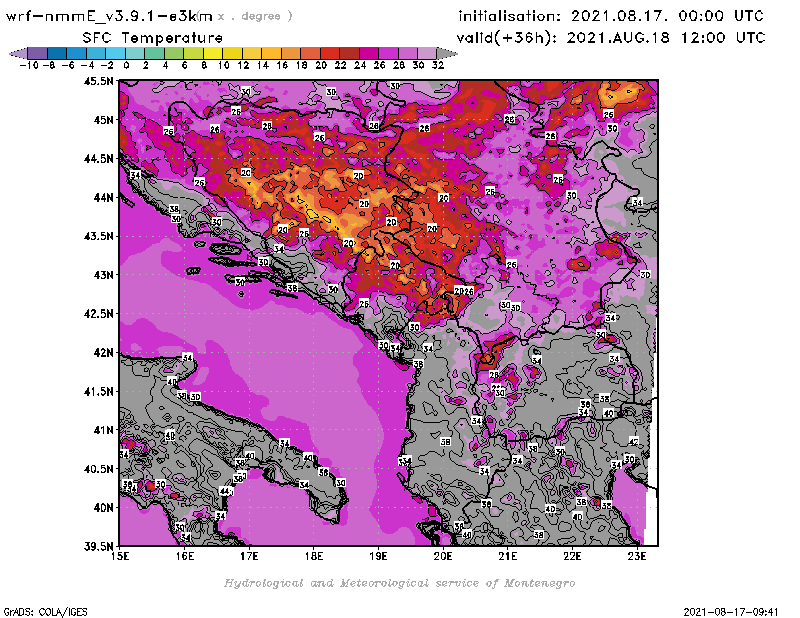Image resolution: width=800 pixels, height=618 pixels.
Task: Click the 'x . degree )' gray text
Action: (255, 16)
